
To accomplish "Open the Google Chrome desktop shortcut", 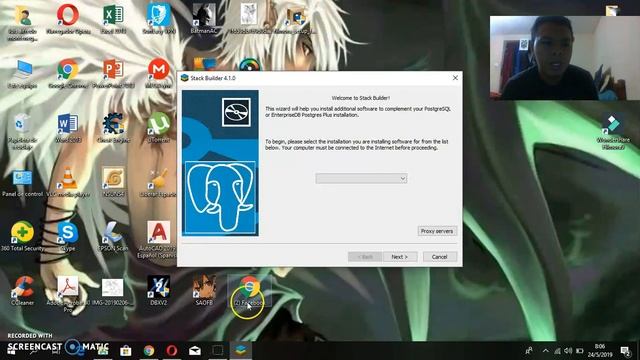I will pyautogui.click(x=68, y=74).
